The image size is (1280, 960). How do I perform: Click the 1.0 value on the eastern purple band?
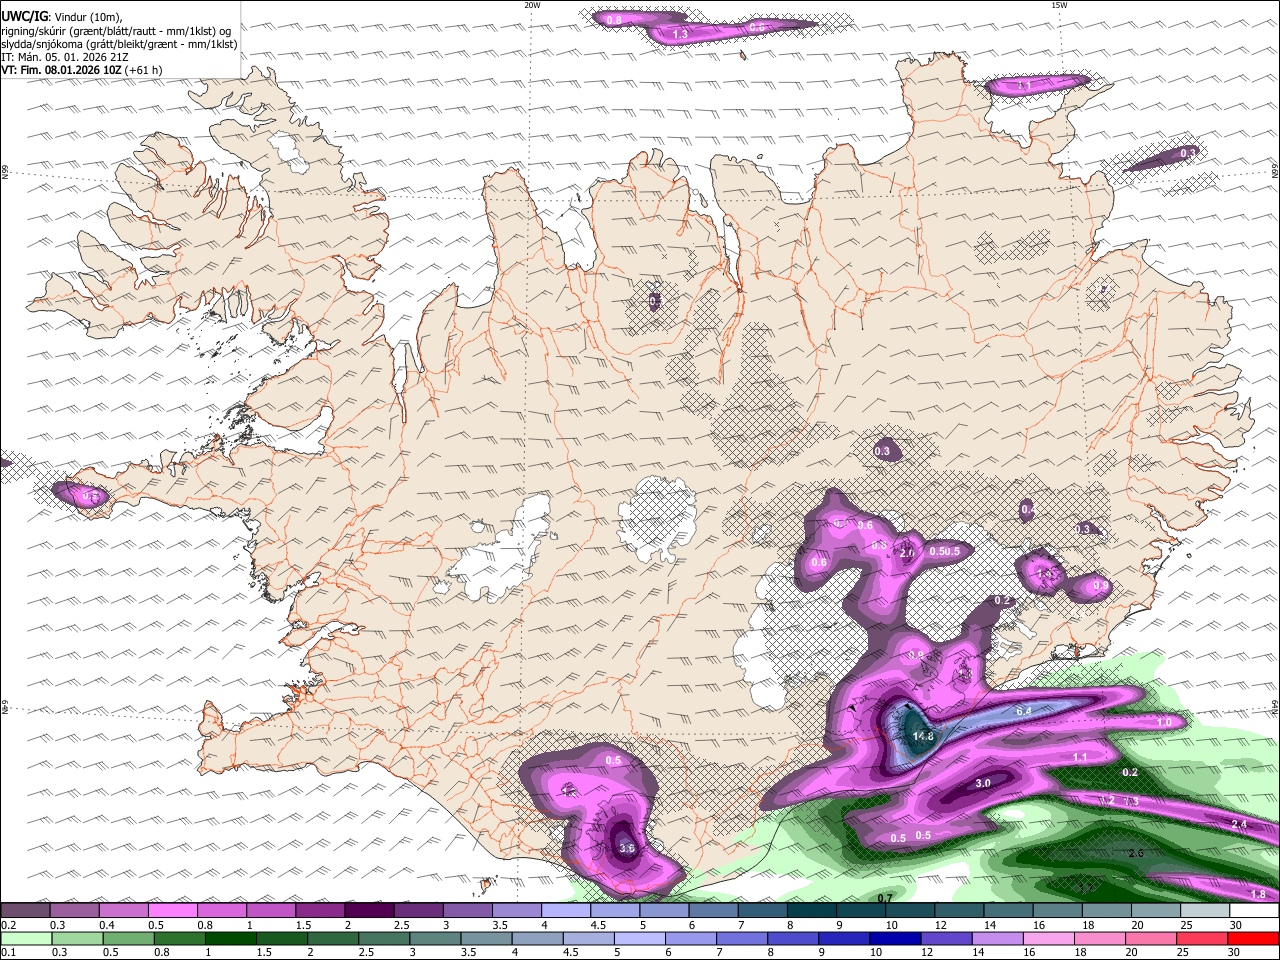1164,722
